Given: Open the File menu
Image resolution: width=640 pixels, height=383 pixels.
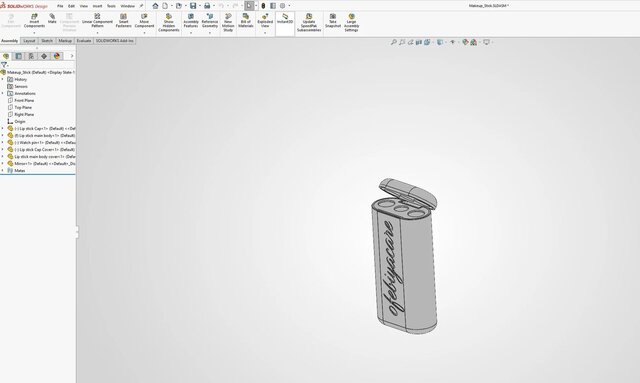Looking at the screenshot, I should [x=60, y=6].
